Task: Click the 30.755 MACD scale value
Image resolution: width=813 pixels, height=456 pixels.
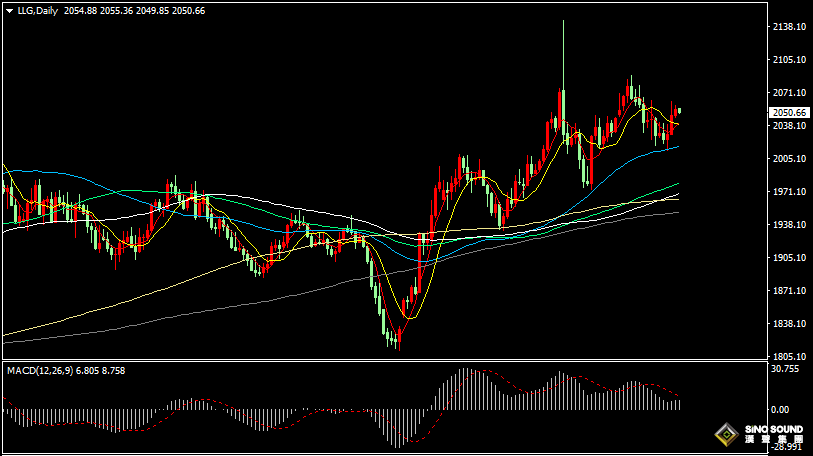Action: pos(787,369)
